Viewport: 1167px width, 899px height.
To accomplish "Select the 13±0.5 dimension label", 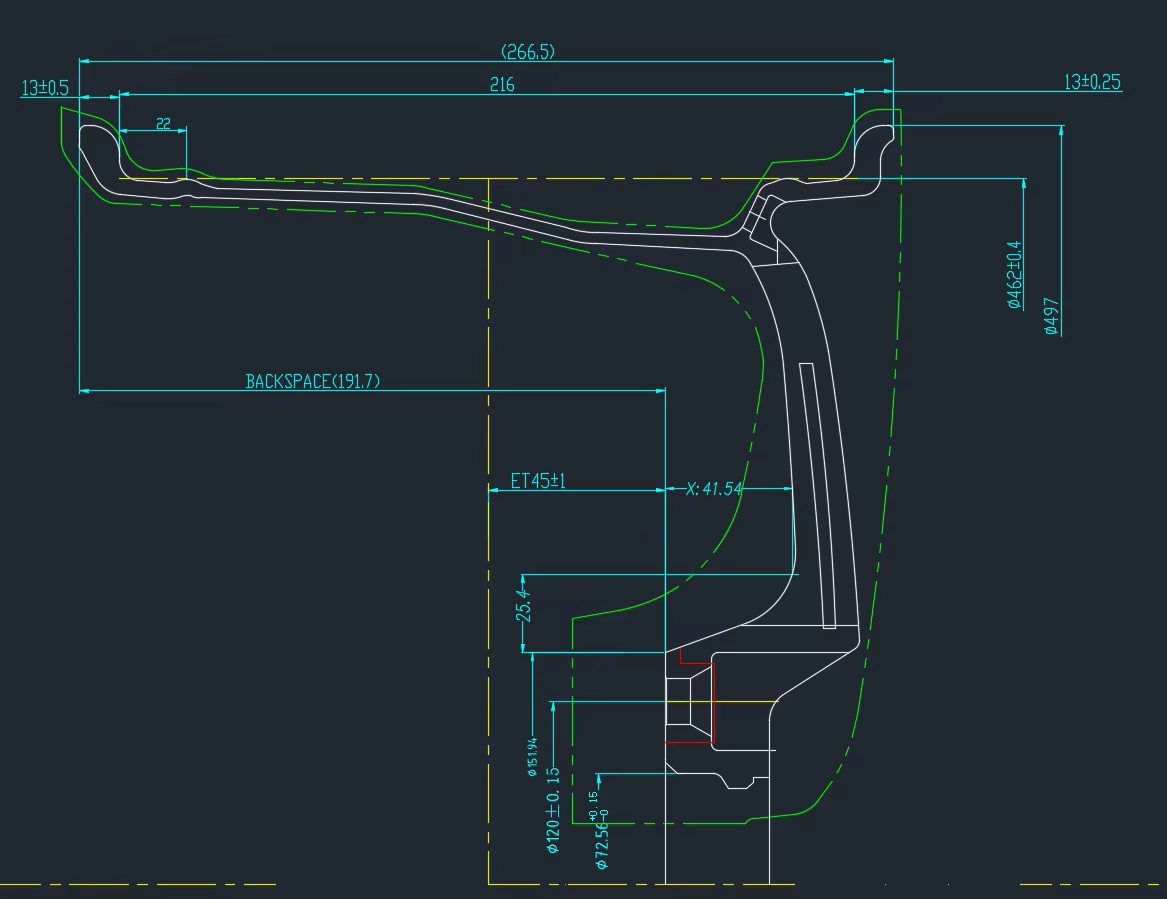I will (x=44, y=88).
